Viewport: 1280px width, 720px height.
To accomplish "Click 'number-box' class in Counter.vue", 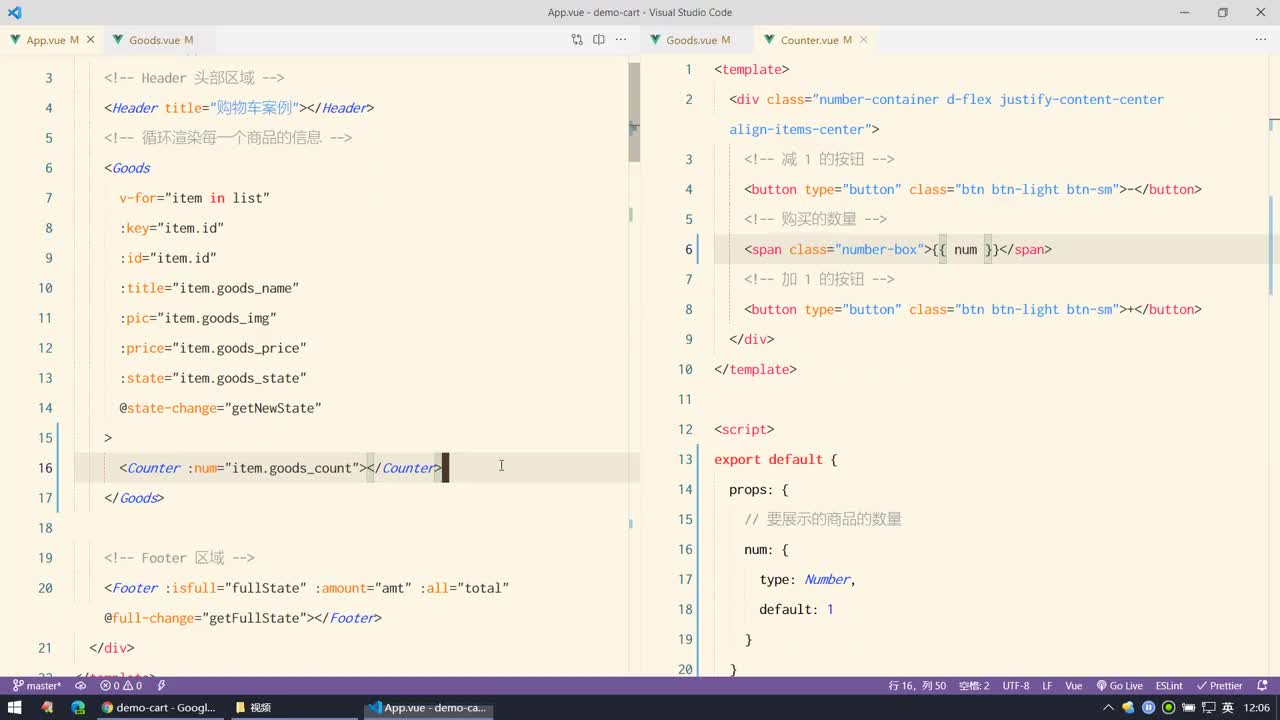I will click(879, 249).
